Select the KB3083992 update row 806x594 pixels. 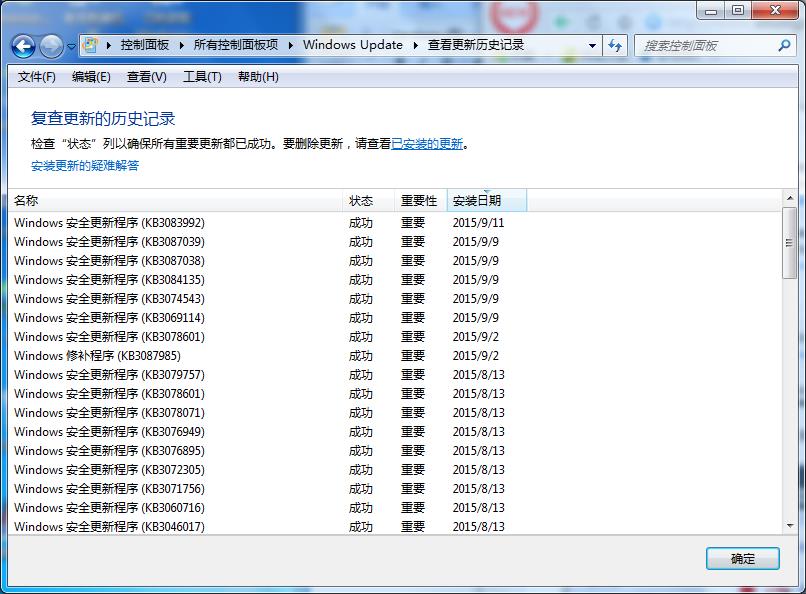[x=394, y=223]
